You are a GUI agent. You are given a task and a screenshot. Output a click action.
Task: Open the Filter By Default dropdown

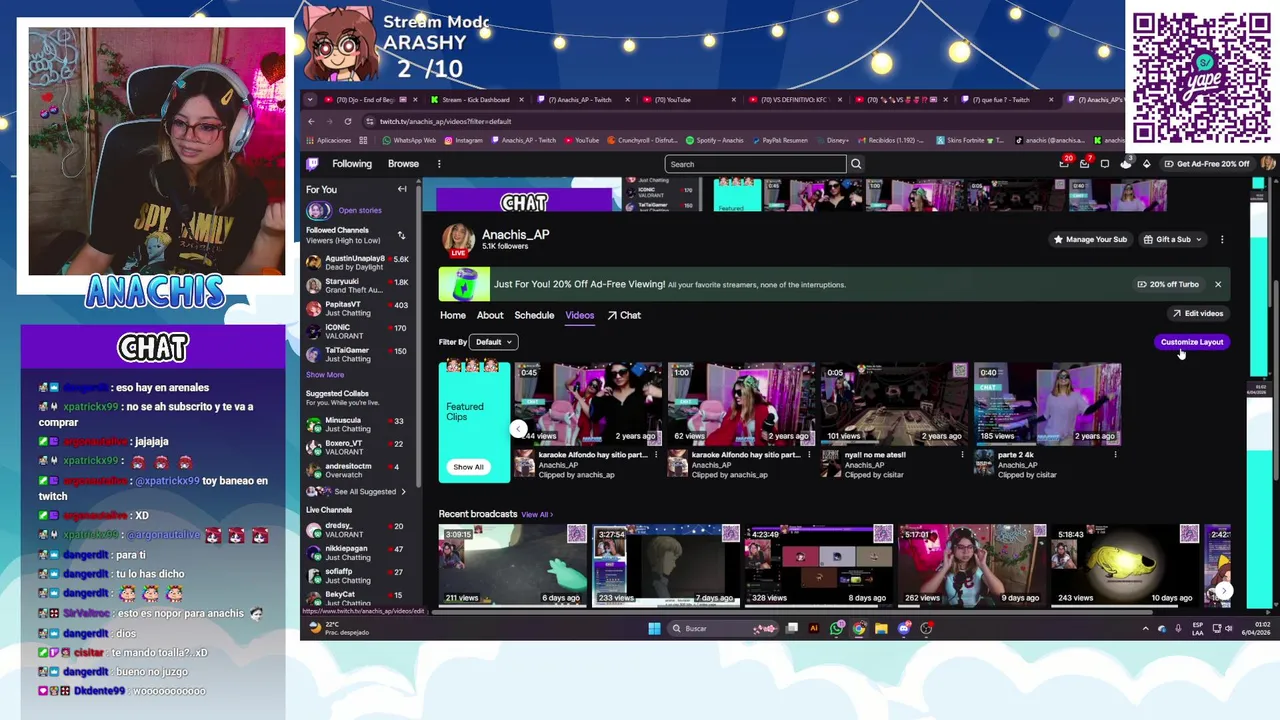point(494,342)
